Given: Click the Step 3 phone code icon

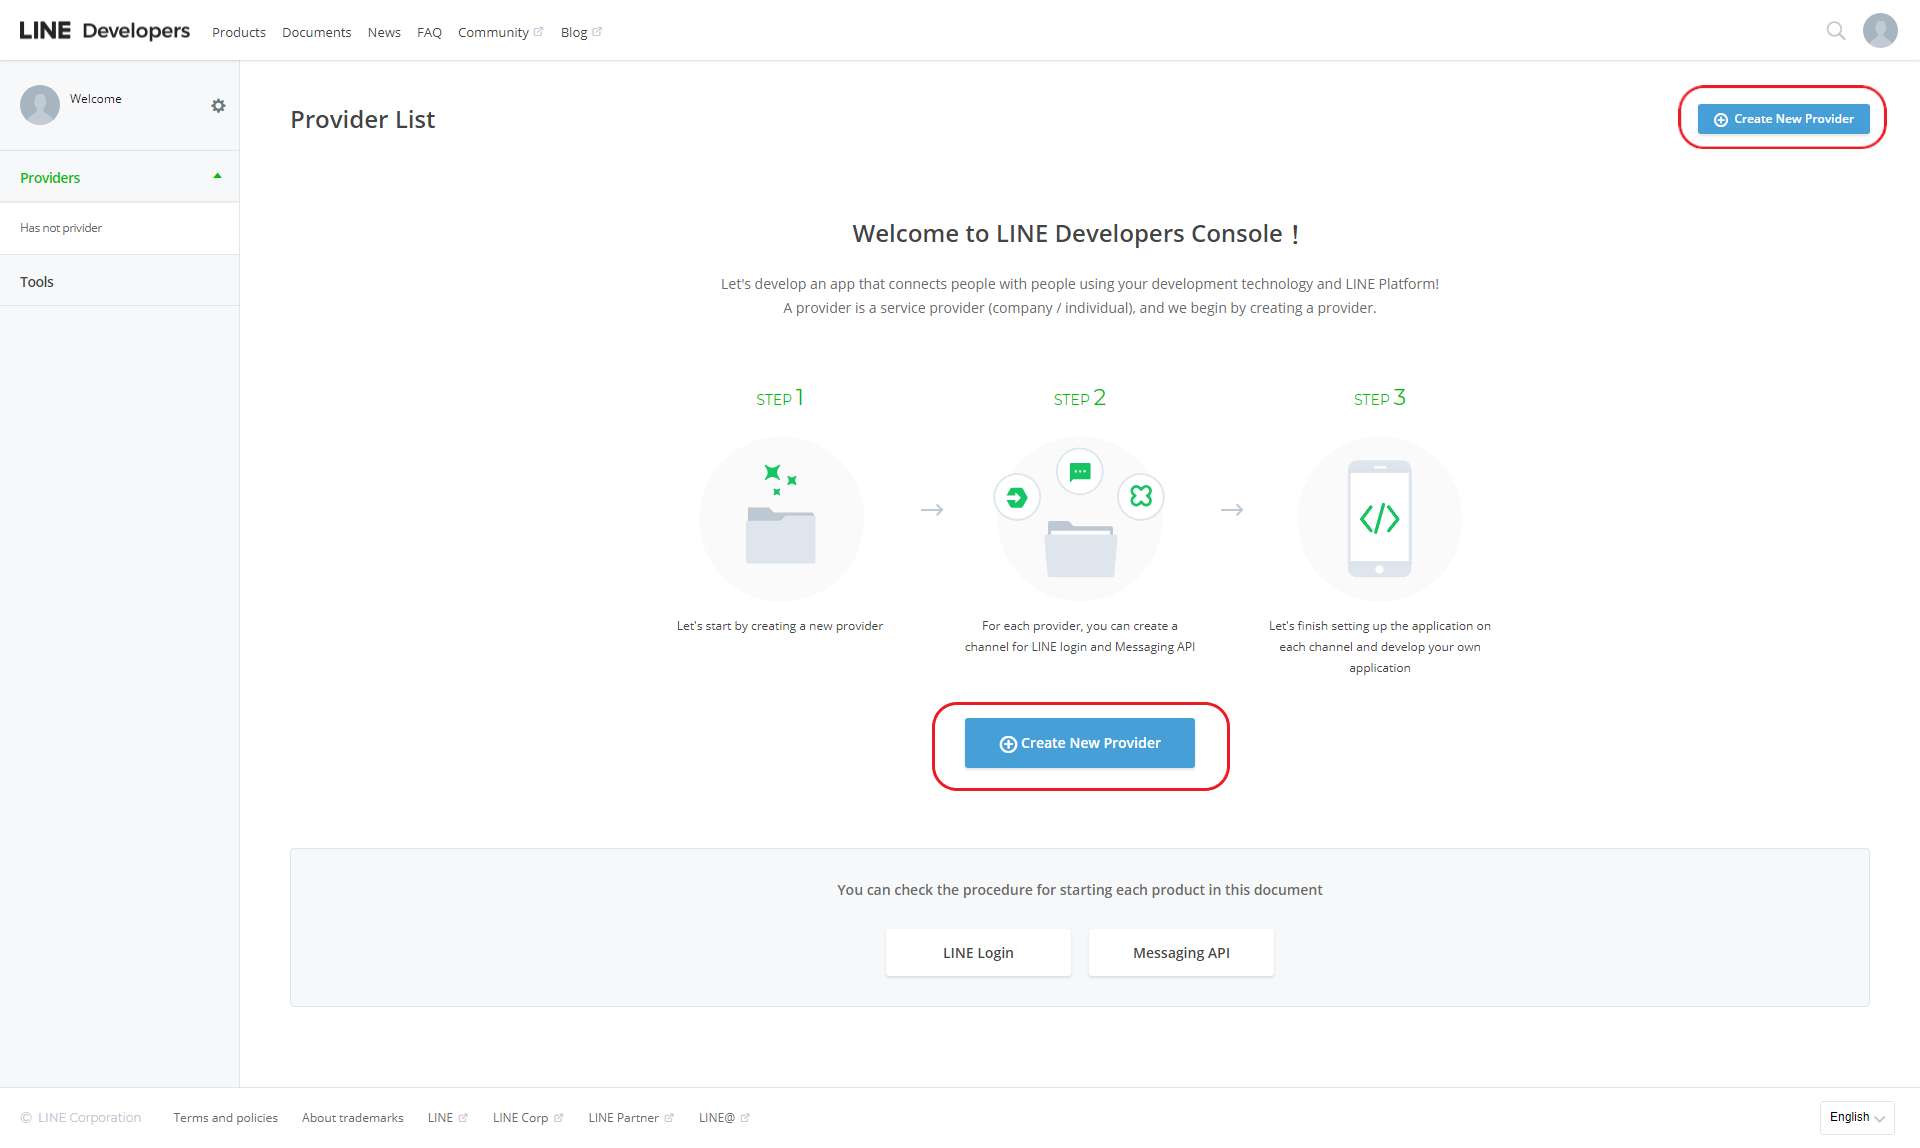Looking at the screenshot, I should pyautogui.click(x=1379, y=518).
